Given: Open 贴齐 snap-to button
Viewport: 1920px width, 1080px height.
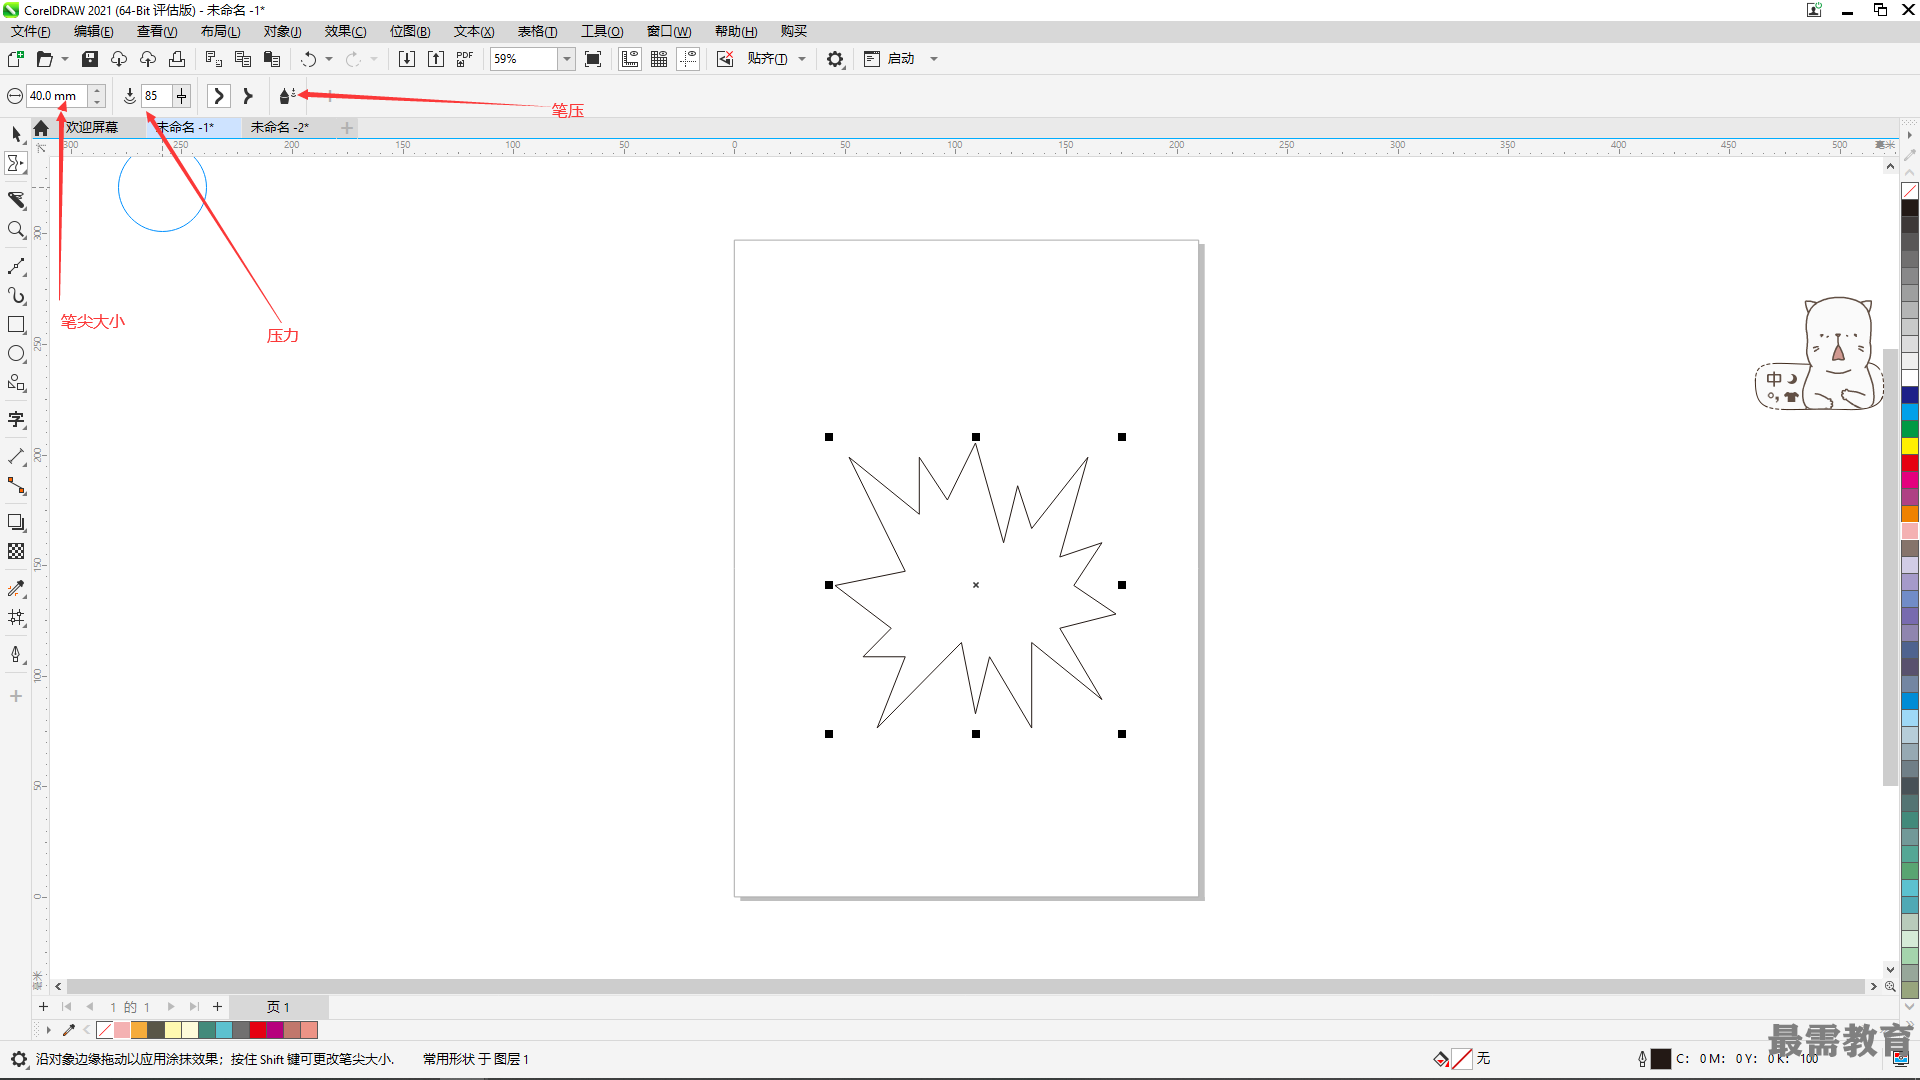Looking at the screenshot, I should click(767, 59).
